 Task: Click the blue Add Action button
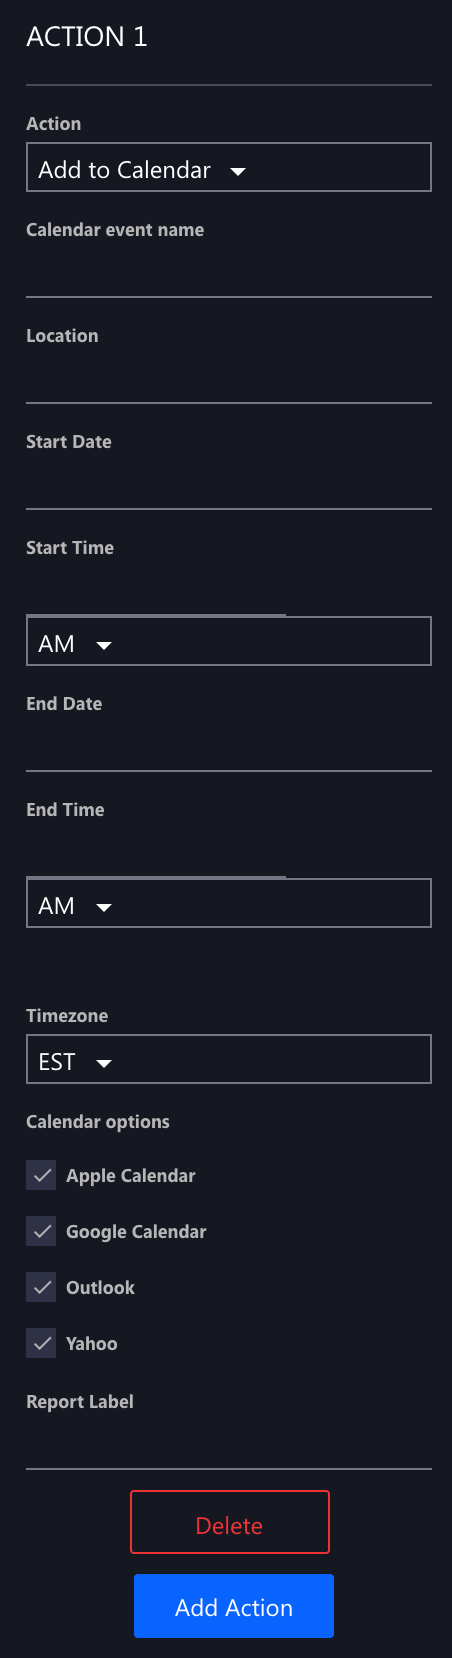click(x=234, y=1606)
